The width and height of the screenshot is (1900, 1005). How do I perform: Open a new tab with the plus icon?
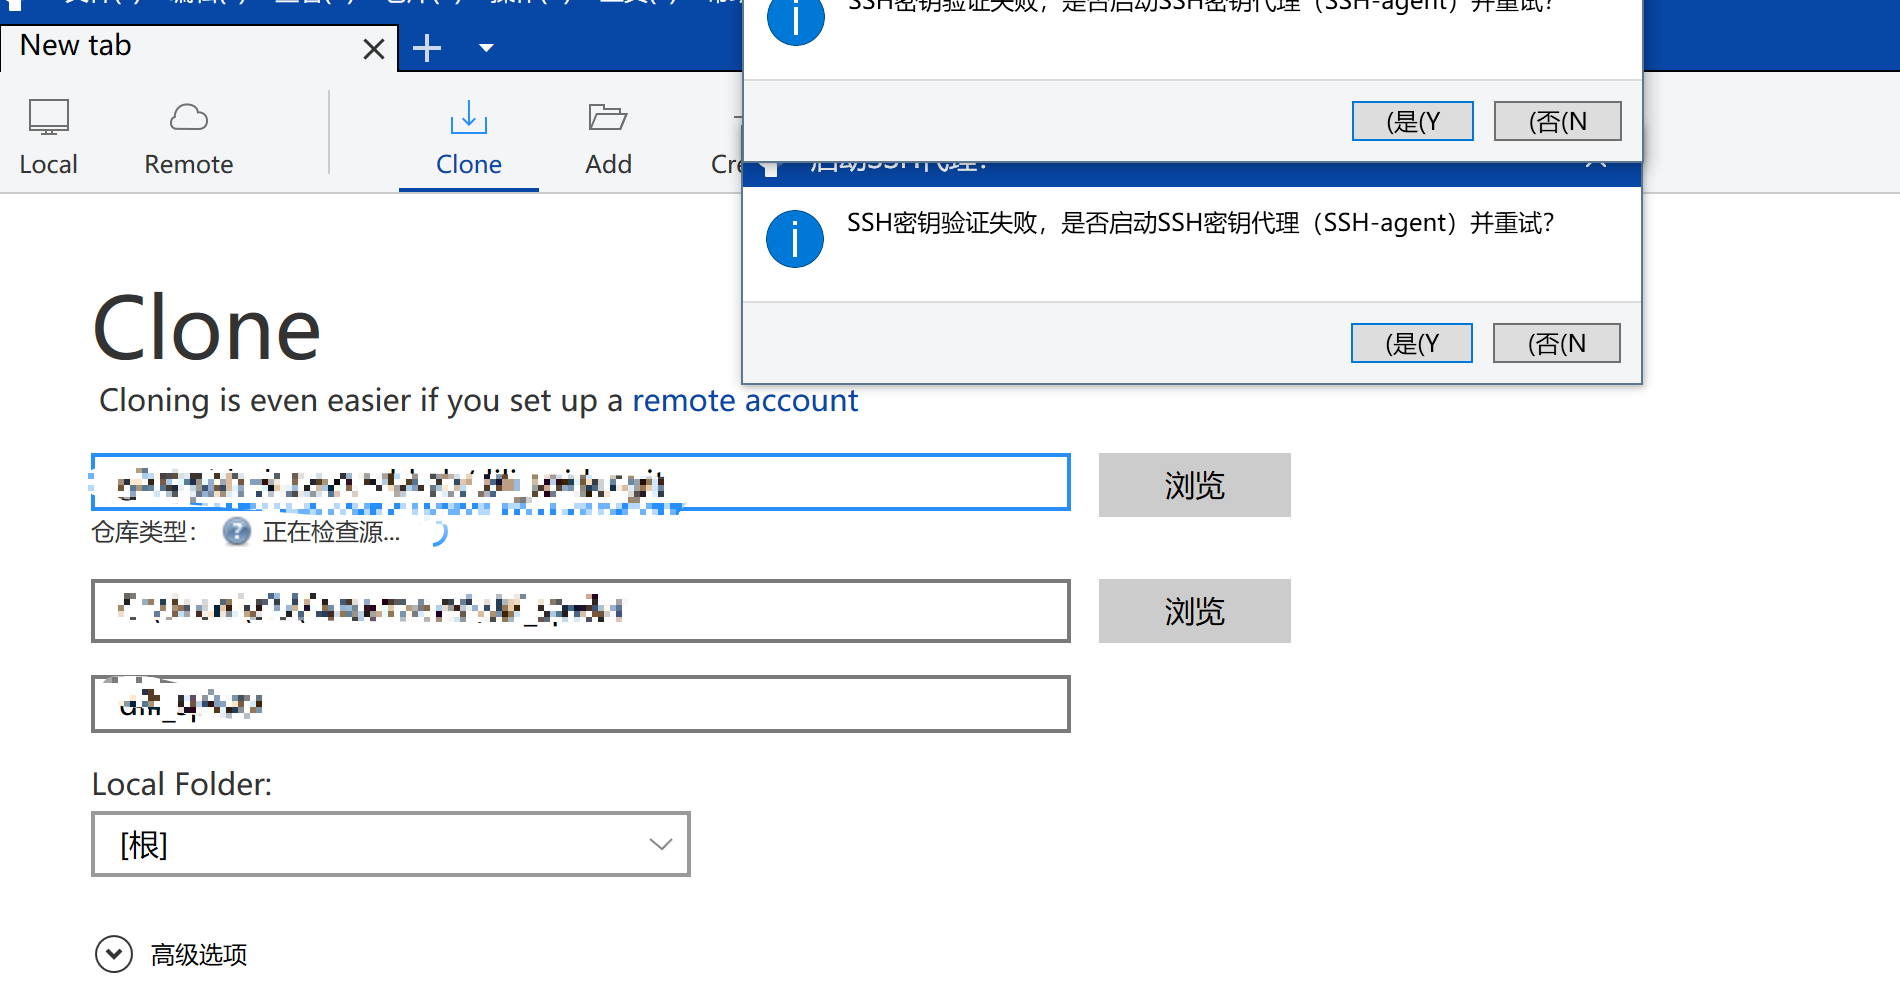click(427, 47)
